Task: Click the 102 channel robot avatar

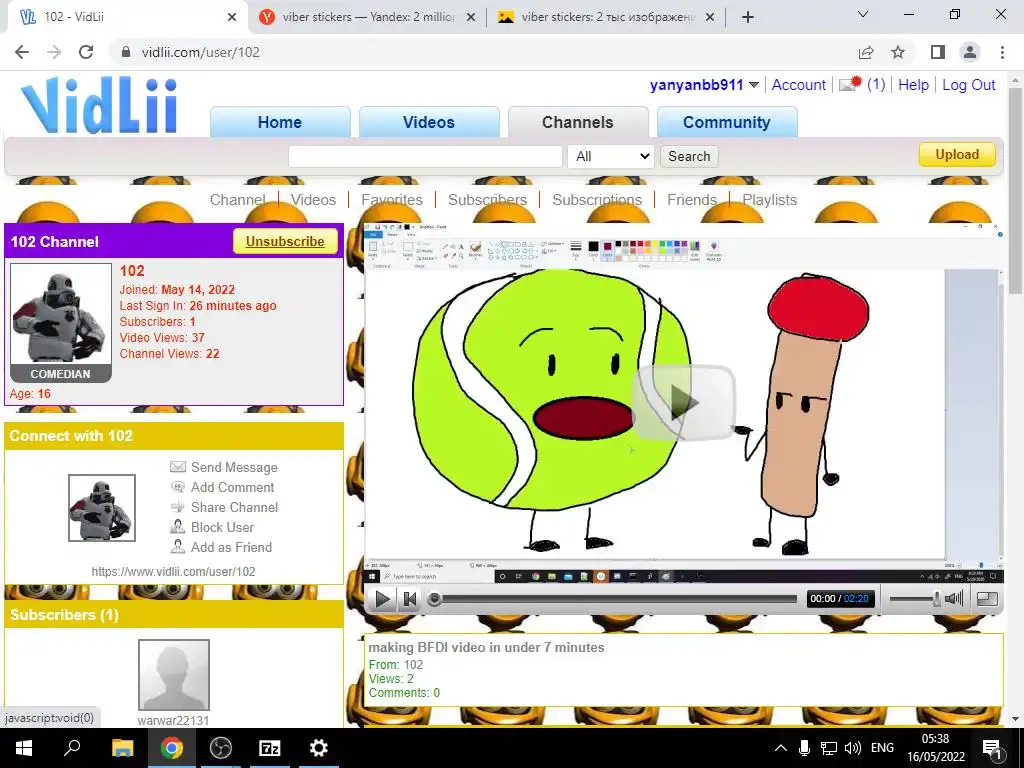Action: (x=61, y=315)
